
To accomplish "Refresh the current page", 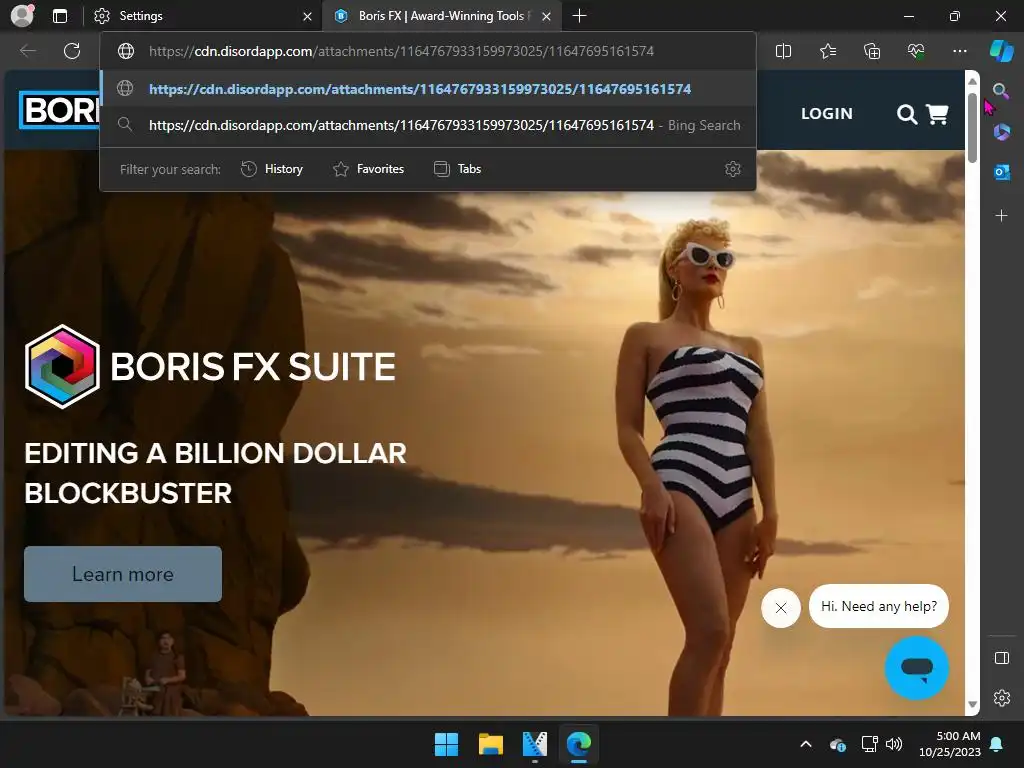I will coord(72,51).
